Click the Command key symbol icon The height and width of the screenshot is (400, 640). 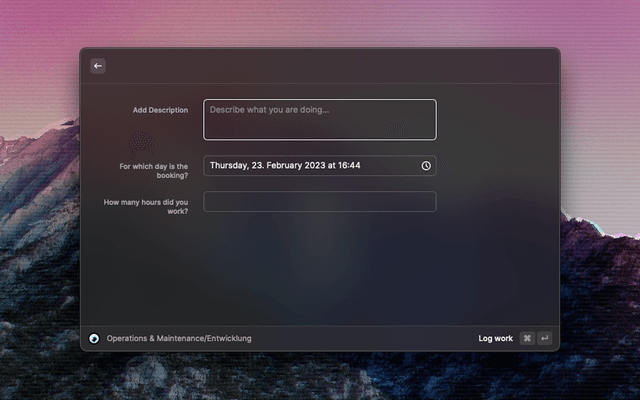point(527,338)
